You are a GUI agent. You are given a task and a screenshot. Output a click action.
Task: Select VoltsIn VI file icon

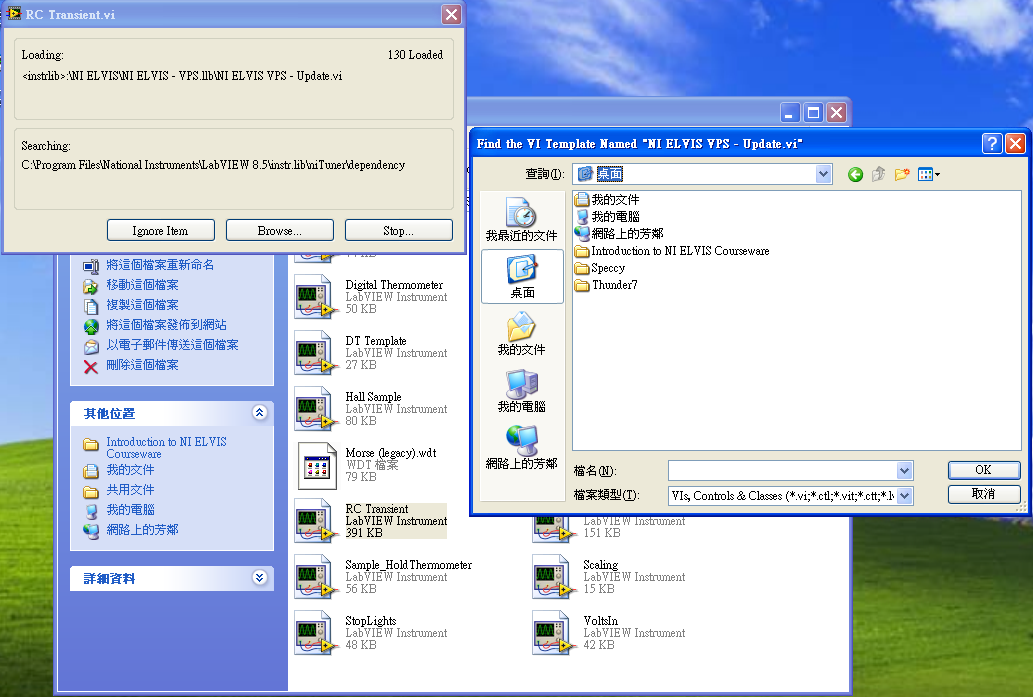552,632
